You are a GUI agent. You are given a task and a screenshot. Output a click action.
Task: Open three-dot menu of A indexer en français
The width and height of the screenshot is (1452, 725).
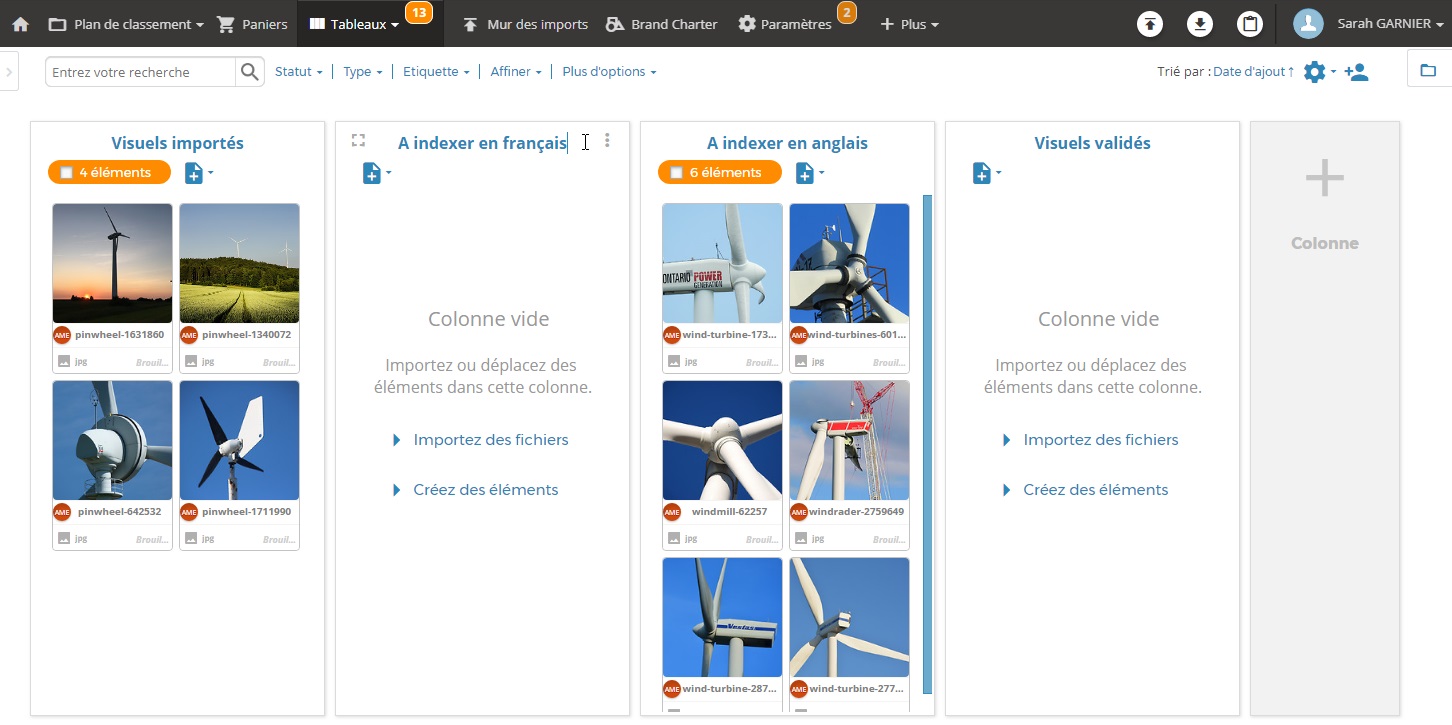[x=607, y=141]
